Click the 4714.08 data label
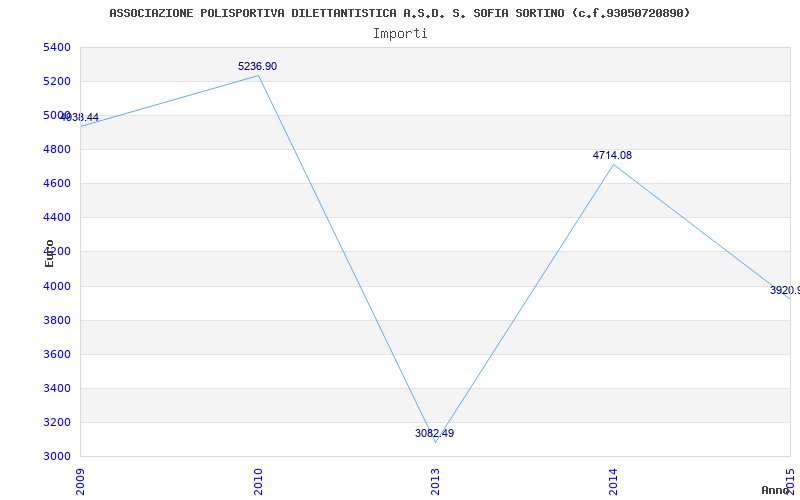 coord(612,156)
